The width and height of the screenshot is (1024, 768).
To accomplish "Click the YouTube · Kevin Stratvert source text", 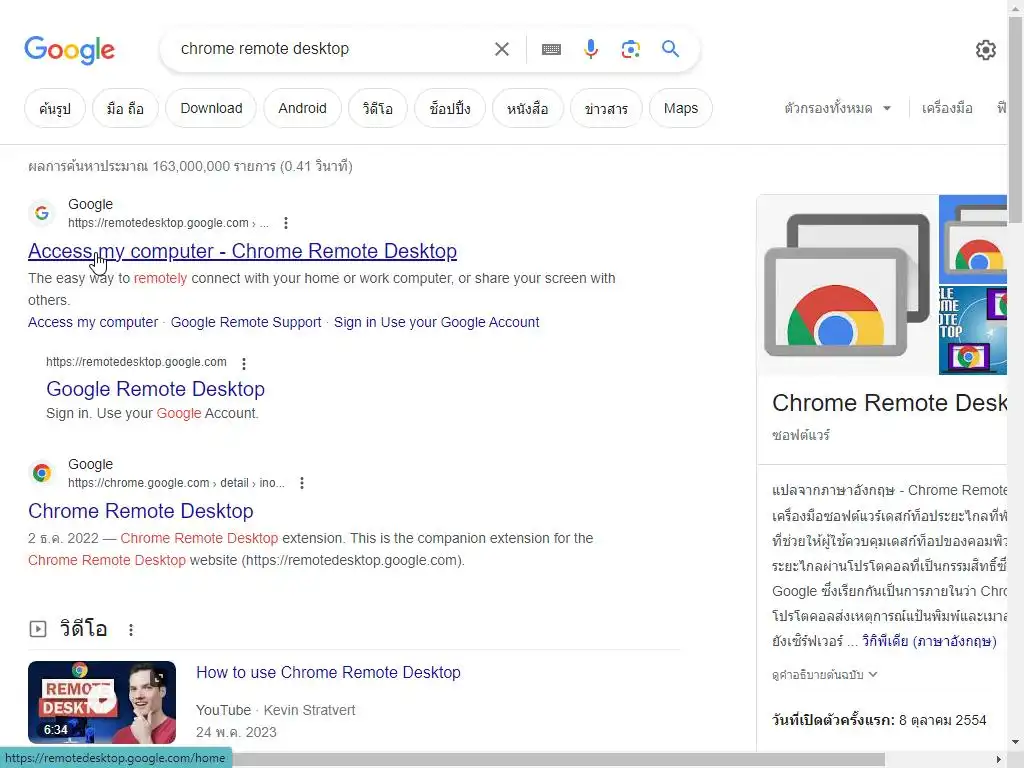I will click(x=276, y=710).
